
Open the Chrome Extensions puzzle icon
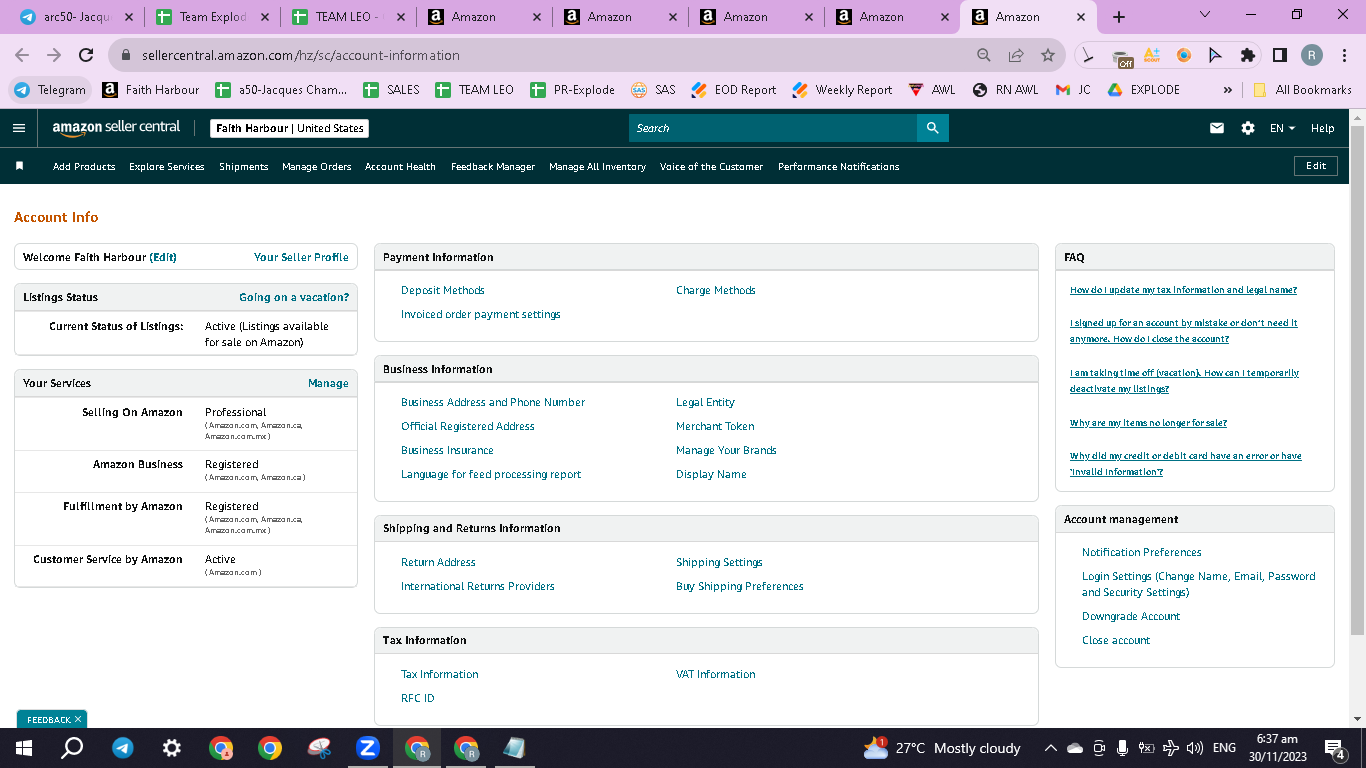coord(1247,56)
